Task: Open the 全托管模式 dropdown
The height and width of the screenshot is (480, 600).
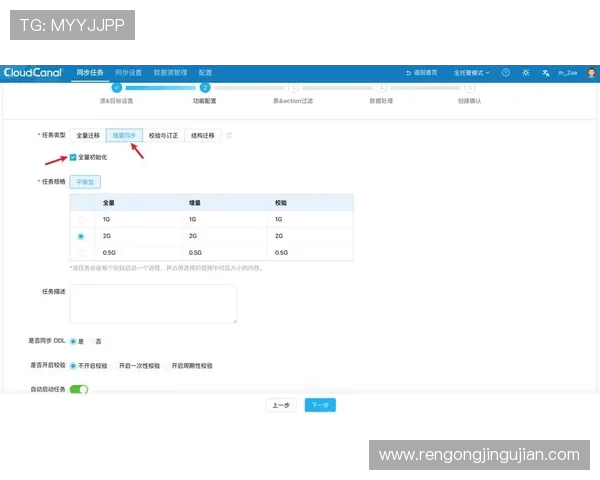Action: [x=472, y=73]
